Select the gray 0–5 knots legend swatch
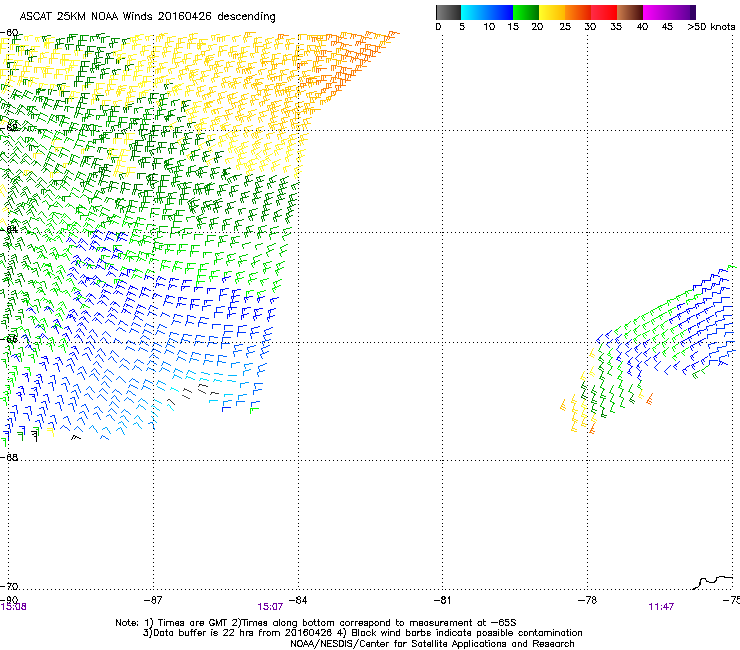The image size is (740, 650). (x=448, y=12)
